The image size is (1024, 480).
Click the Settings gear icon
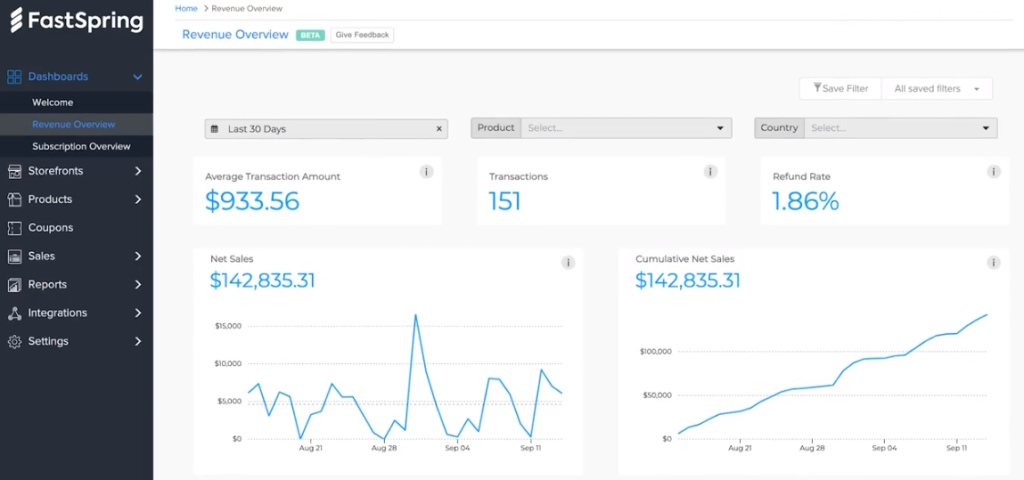tap(14, 342)
